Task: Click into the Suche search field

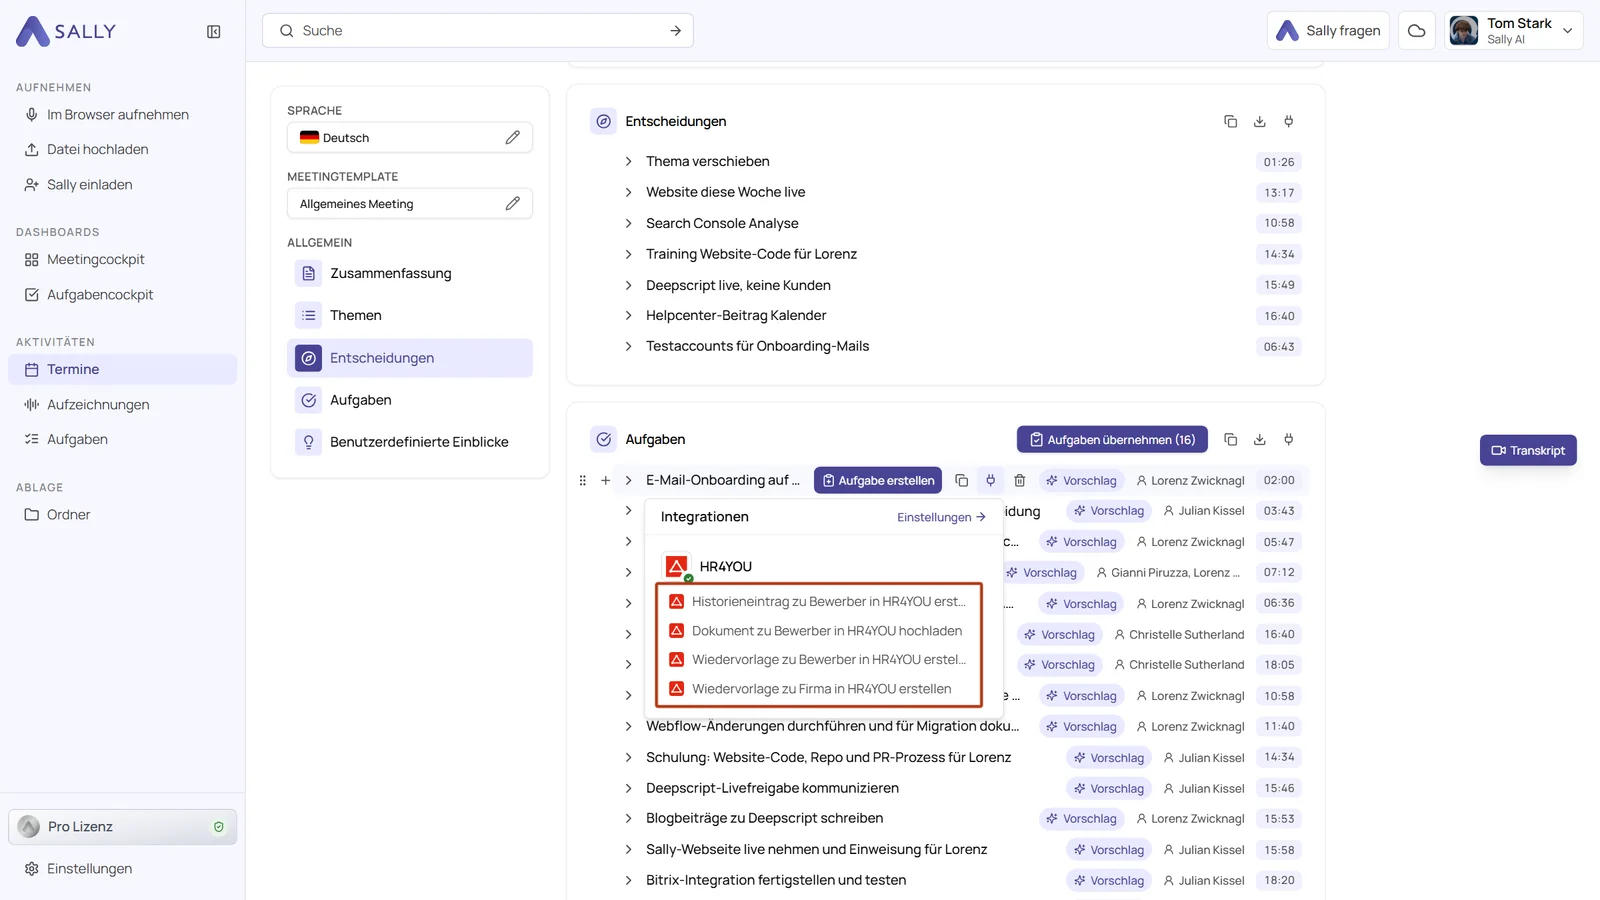Action: click(x=478, y=31)
